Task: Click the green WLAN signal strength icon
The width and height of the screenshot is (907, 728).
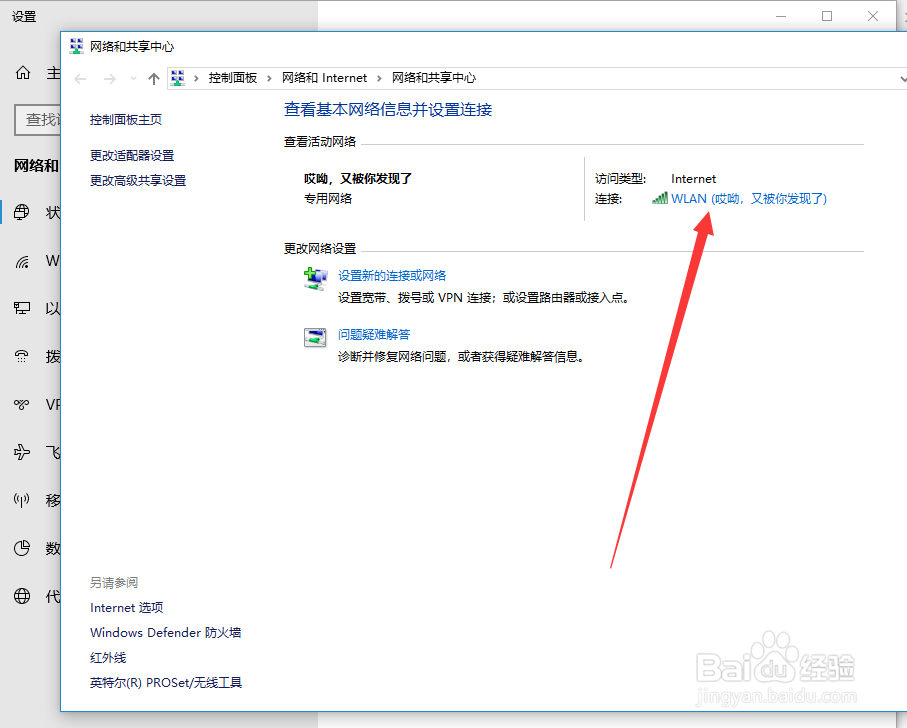Action: (661, 198)
